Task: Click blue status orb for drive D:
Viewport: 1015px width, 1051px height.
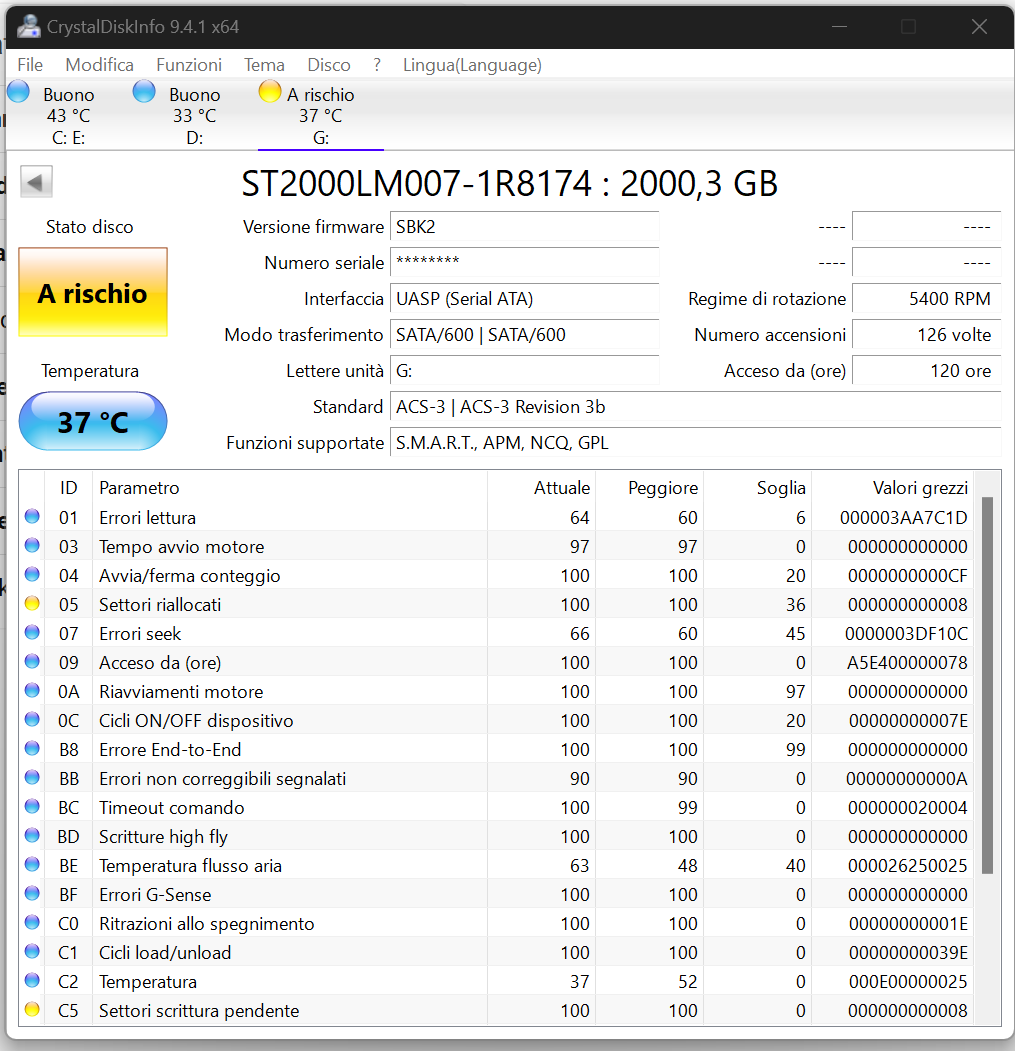Action: [144, 91]
